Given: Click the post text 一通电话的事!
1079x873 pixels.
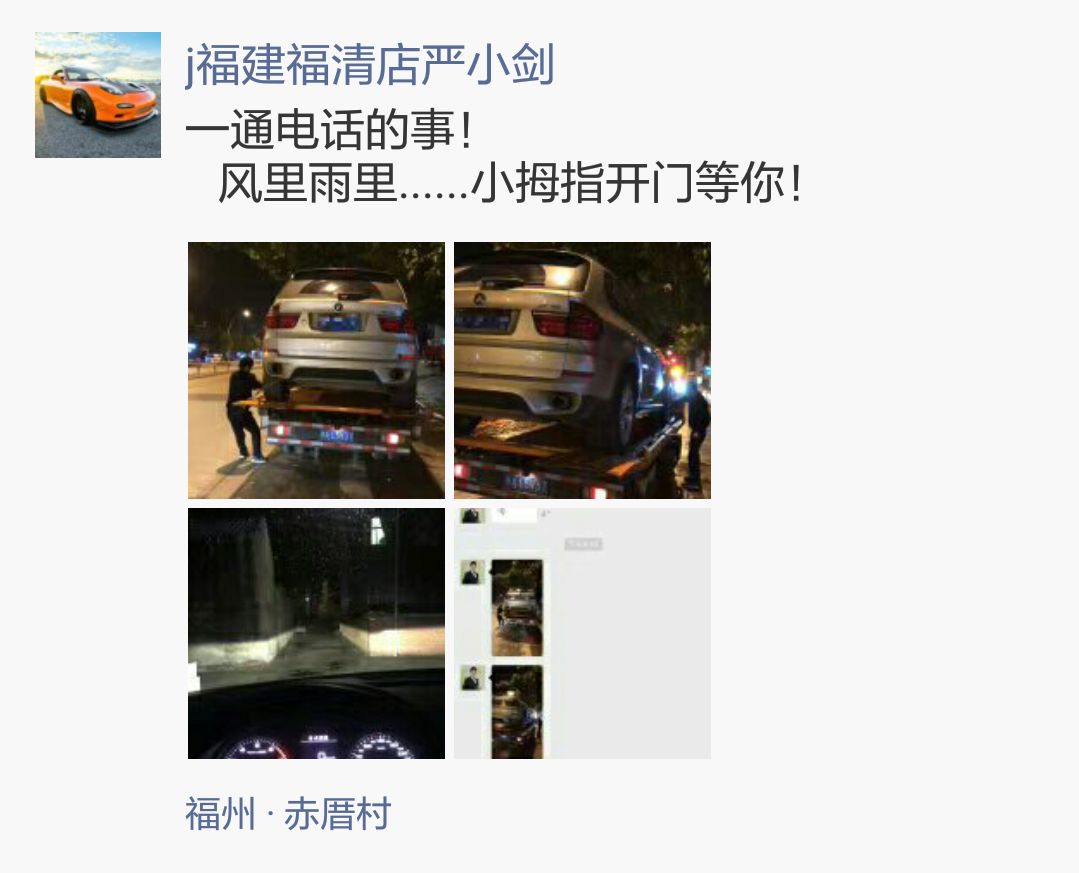Looking at the screenshot, I should [x=330, y=130].
